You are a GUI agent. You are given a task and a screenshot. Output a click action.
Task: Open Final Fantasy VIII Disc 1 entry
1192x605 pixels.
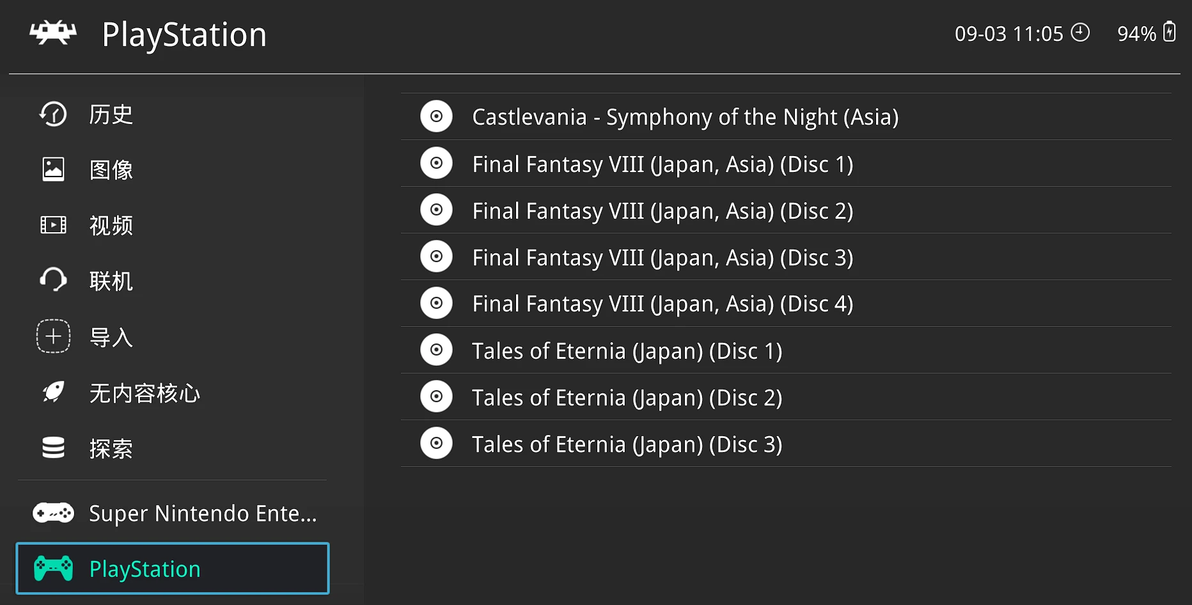pos(662,164)
